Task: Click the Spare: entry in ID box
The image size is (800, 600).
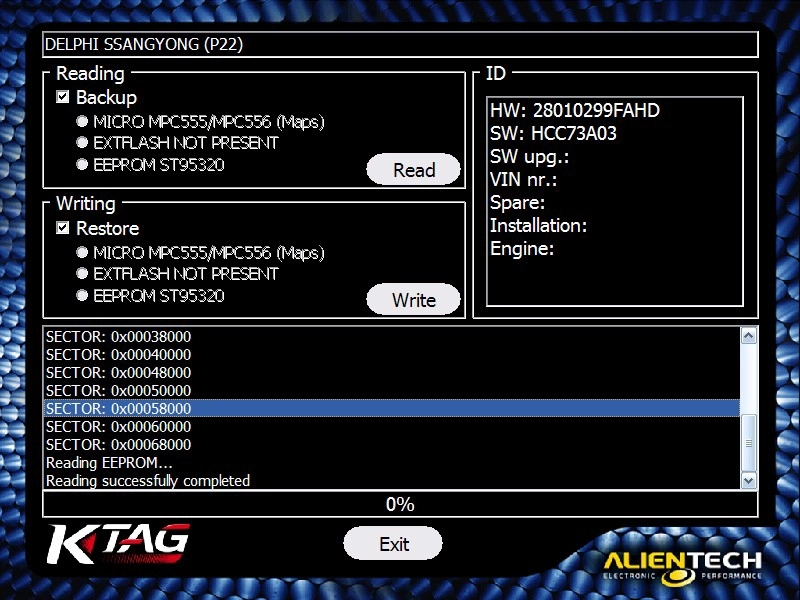Action: point(517,203)
